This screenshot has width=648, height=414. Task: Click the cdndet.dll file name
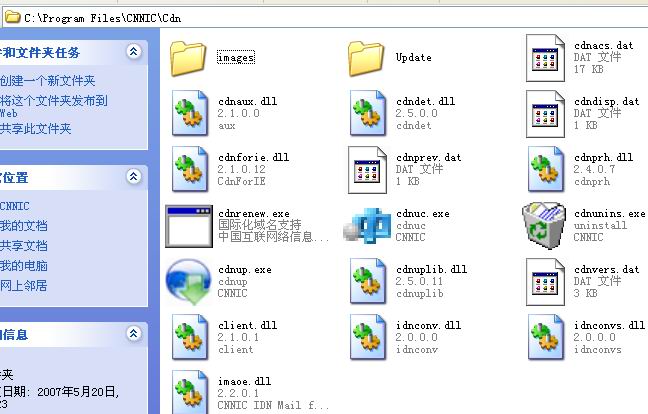click(x=426, y=101)
